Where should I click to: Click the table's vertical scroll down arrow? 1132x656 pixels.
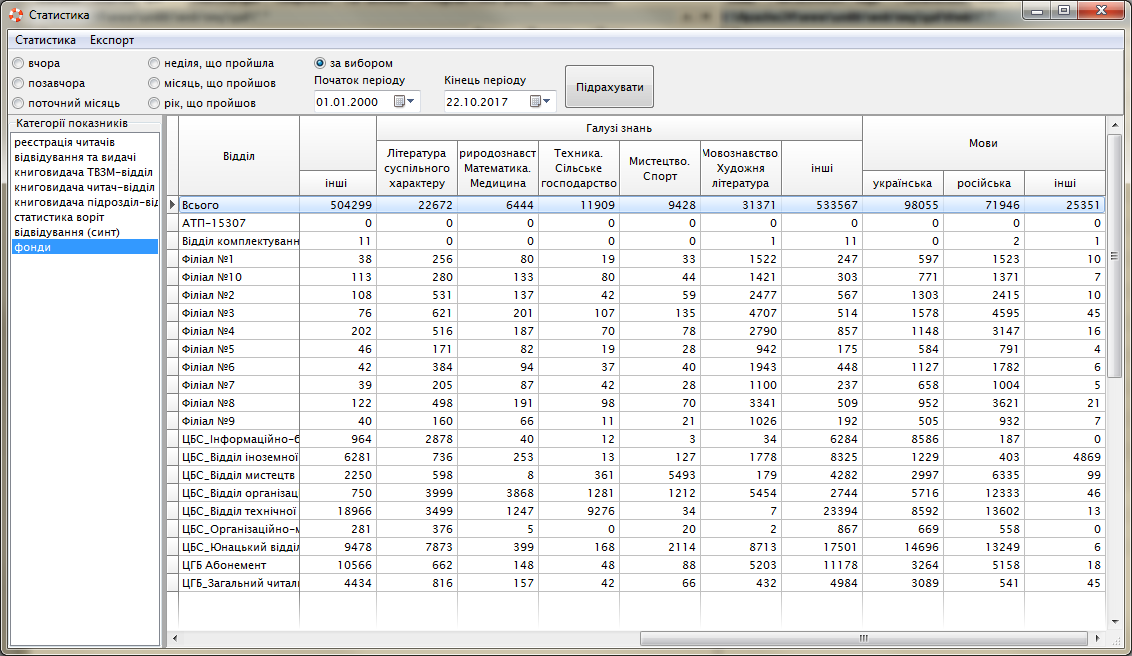(x=1114, y=622)
